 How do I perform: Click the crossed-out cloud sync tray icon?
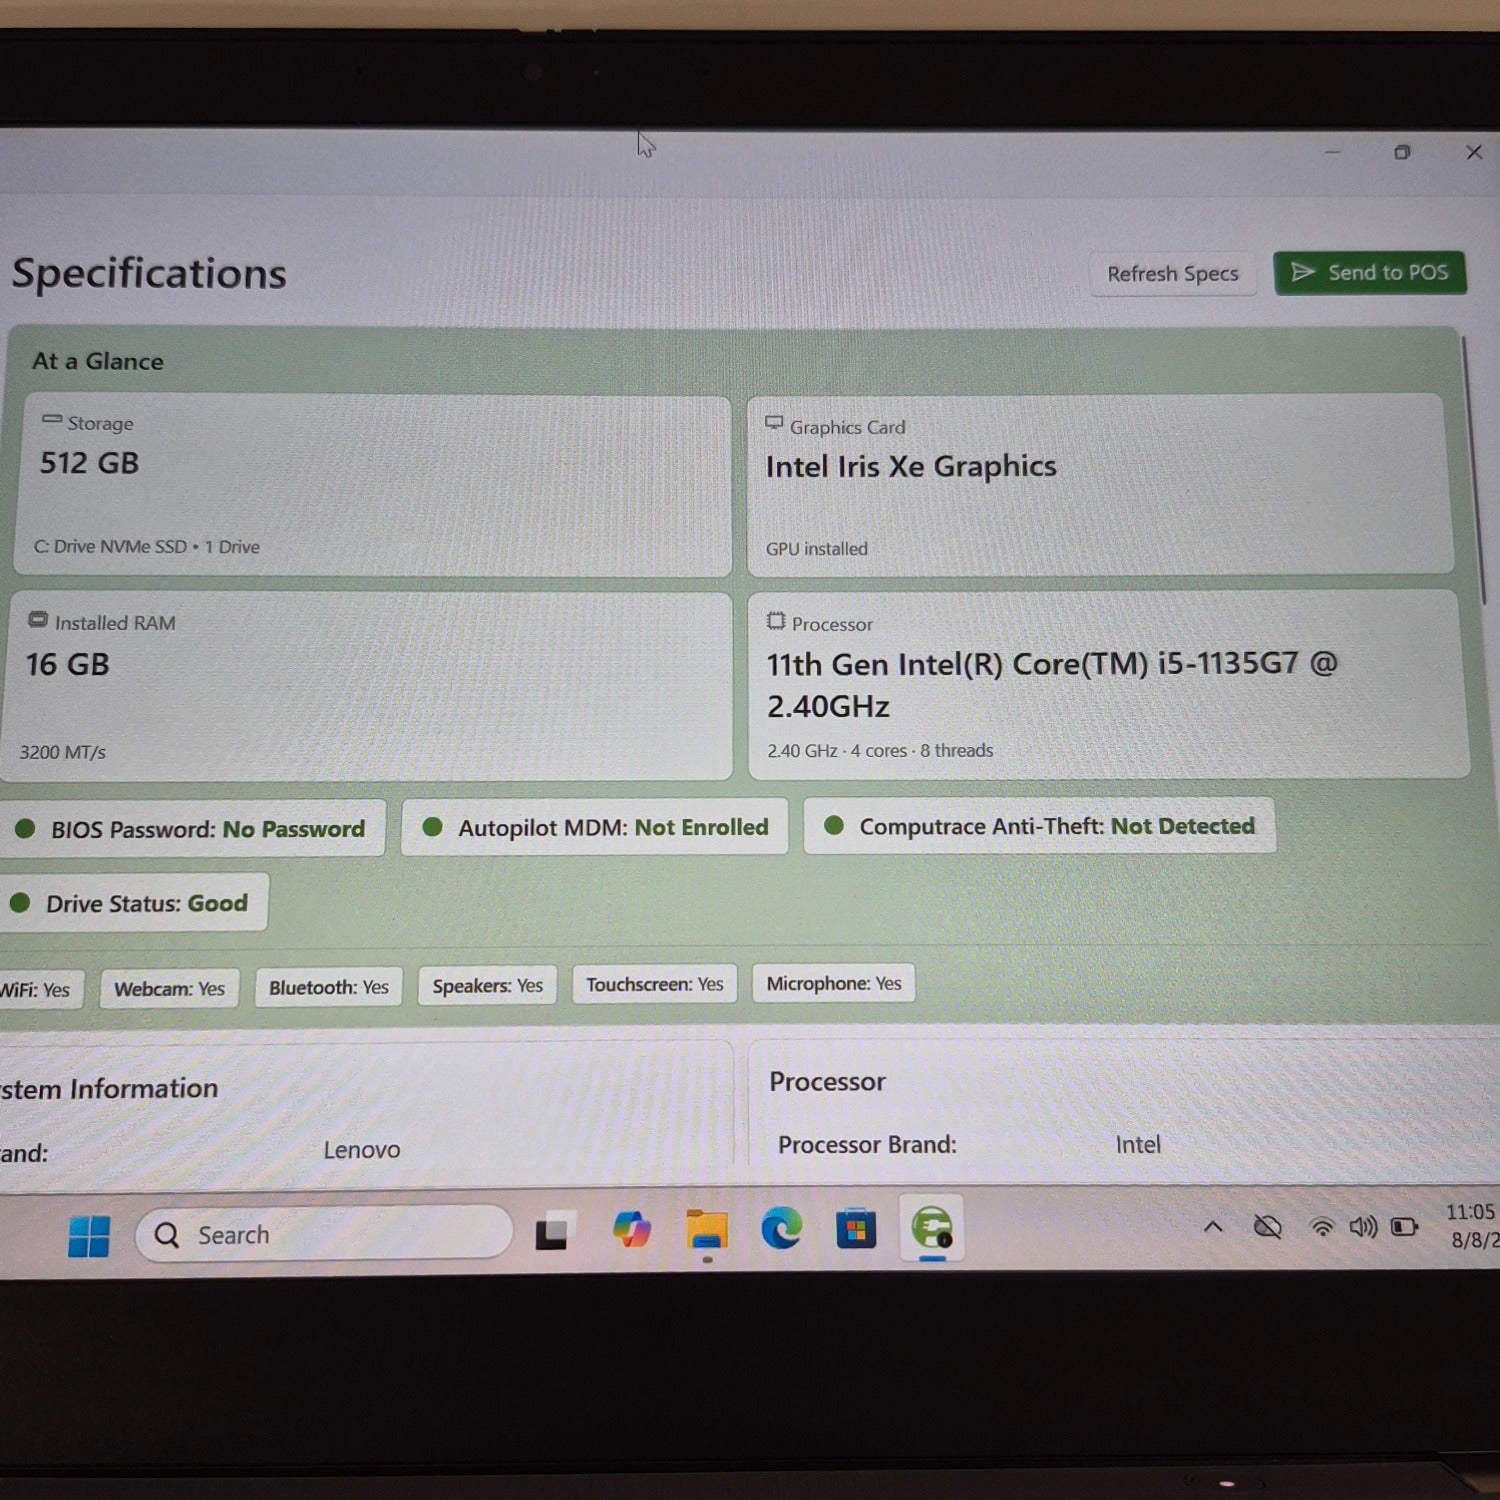point(1268,1226)
